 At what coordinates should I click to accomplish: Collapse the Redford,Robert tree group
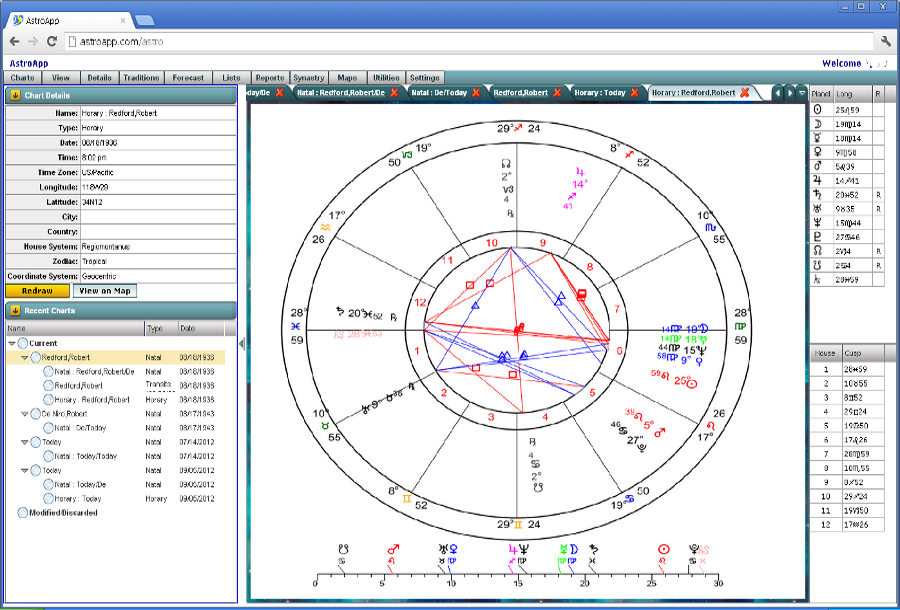[x=25, y=357]
